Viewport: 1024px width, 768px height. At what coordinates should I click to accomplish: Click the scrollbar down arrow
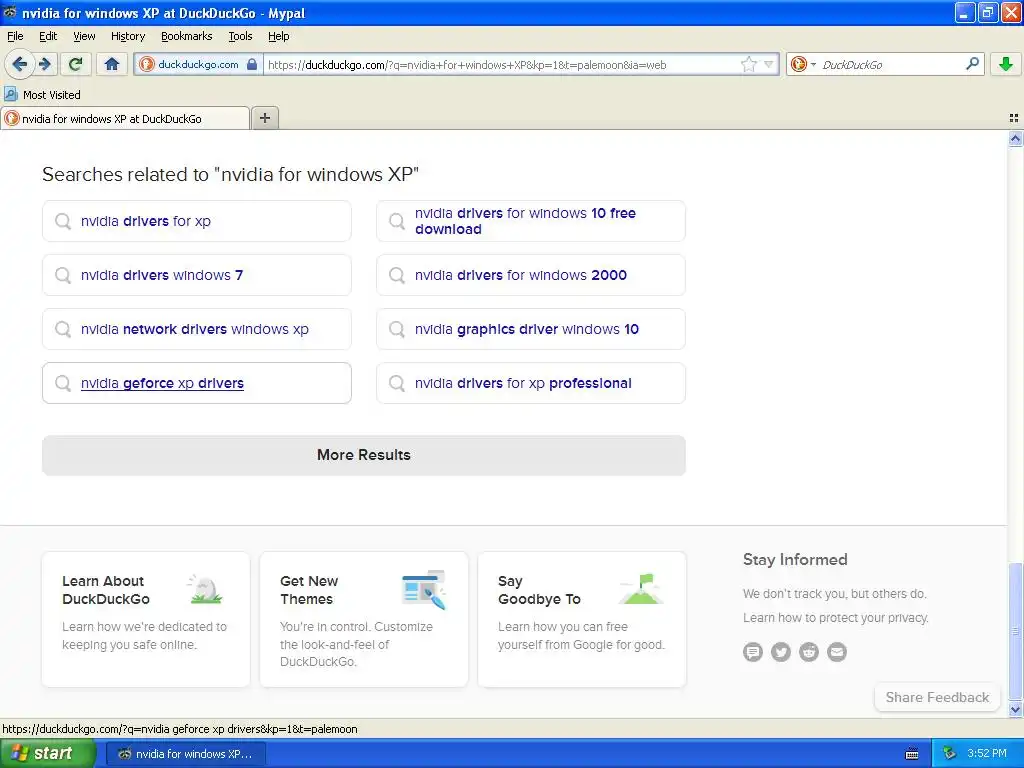tap(1015, 709)
